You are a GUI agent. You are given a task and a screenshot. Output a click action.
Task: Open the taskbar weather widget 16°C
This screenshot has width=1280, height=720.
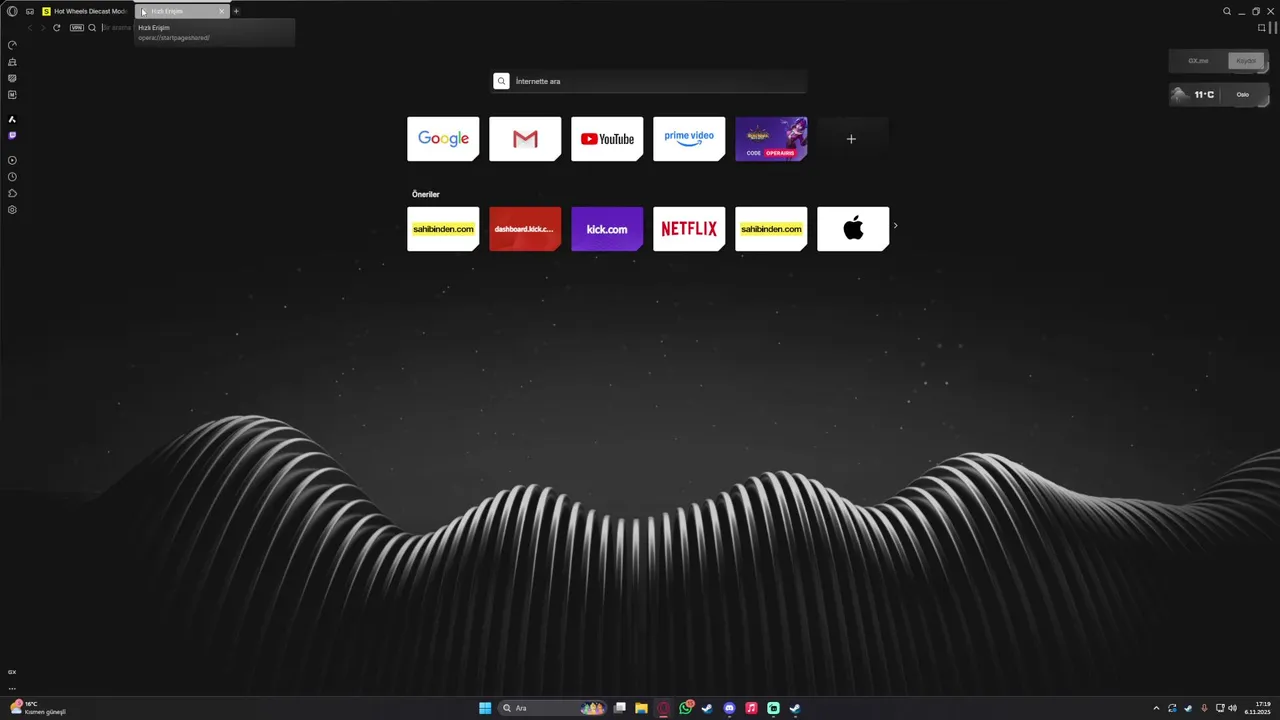pos(37,708)
